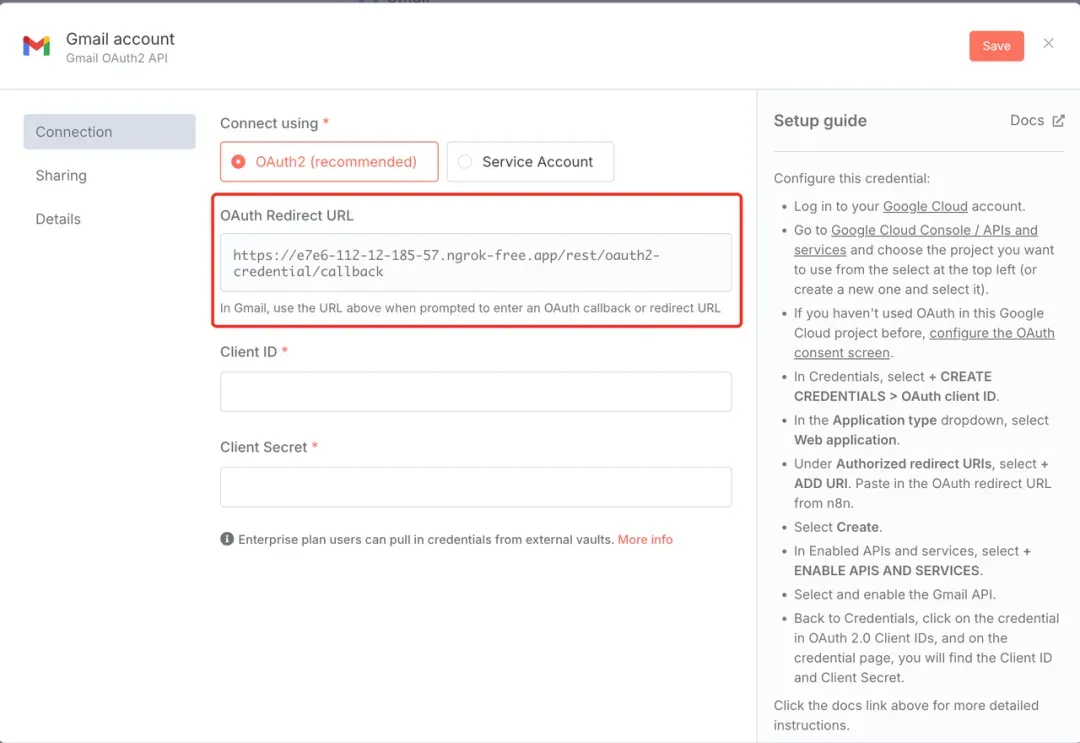Screen dimensions: 1080x743
Task: Focus the Client ID input field
Action: pos(476,392)
